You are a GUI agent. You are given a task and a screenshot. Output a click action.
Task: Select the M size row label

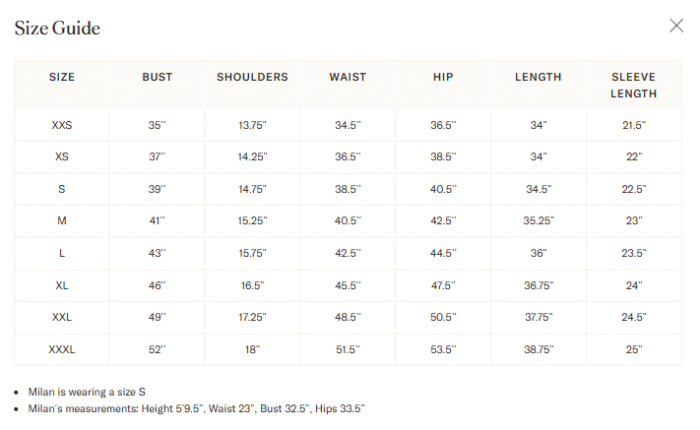tap(62, 221)
